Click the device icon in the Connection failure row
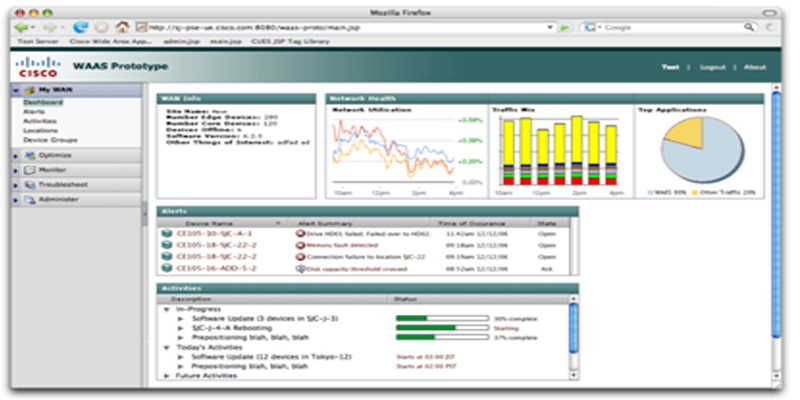This screenshot has height=400, width=800. click(166, 257)
